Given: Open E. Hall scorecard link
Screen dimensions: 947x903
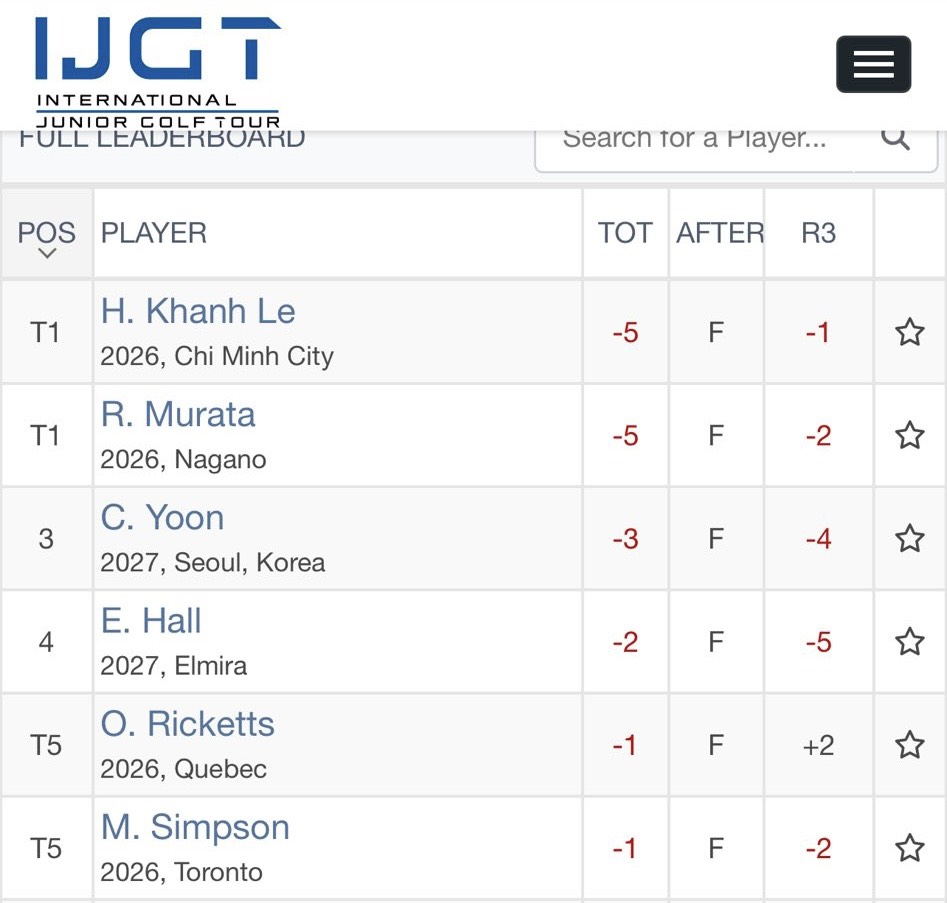Looking at the screenshot, I should 151,621.
